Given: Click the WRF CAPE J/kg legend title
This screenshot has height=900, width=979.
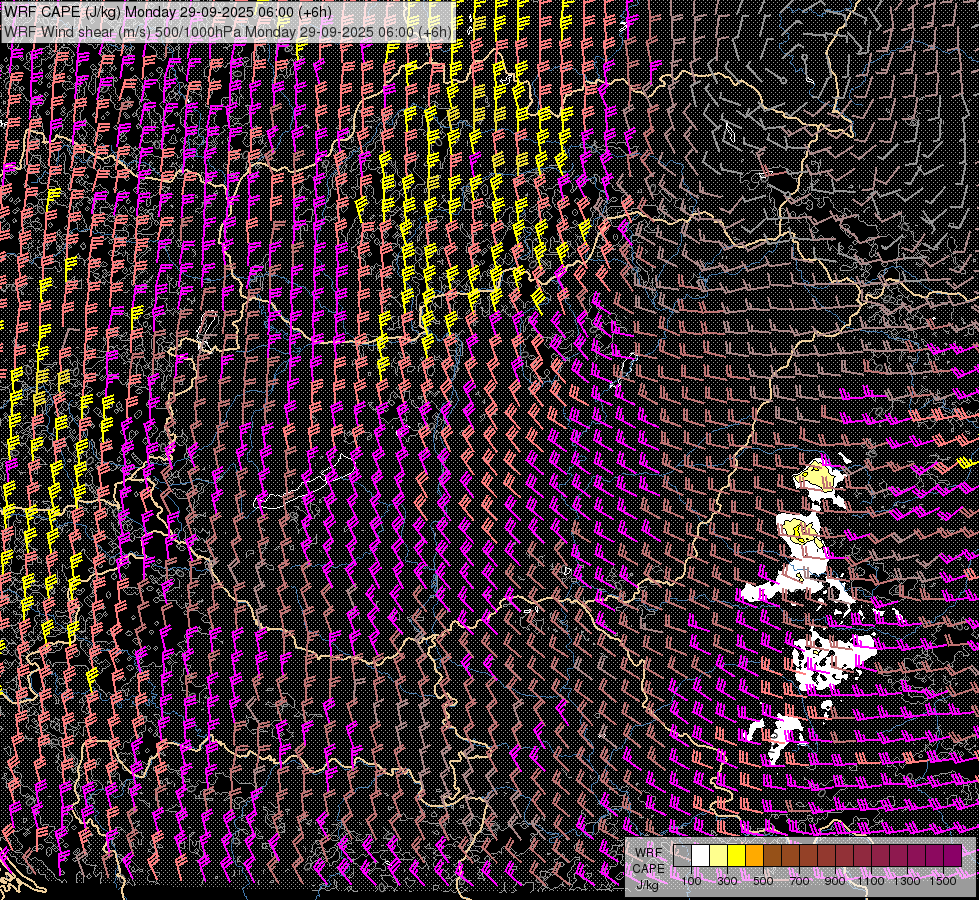Looking at the screenshot, I should pos(648,868).
